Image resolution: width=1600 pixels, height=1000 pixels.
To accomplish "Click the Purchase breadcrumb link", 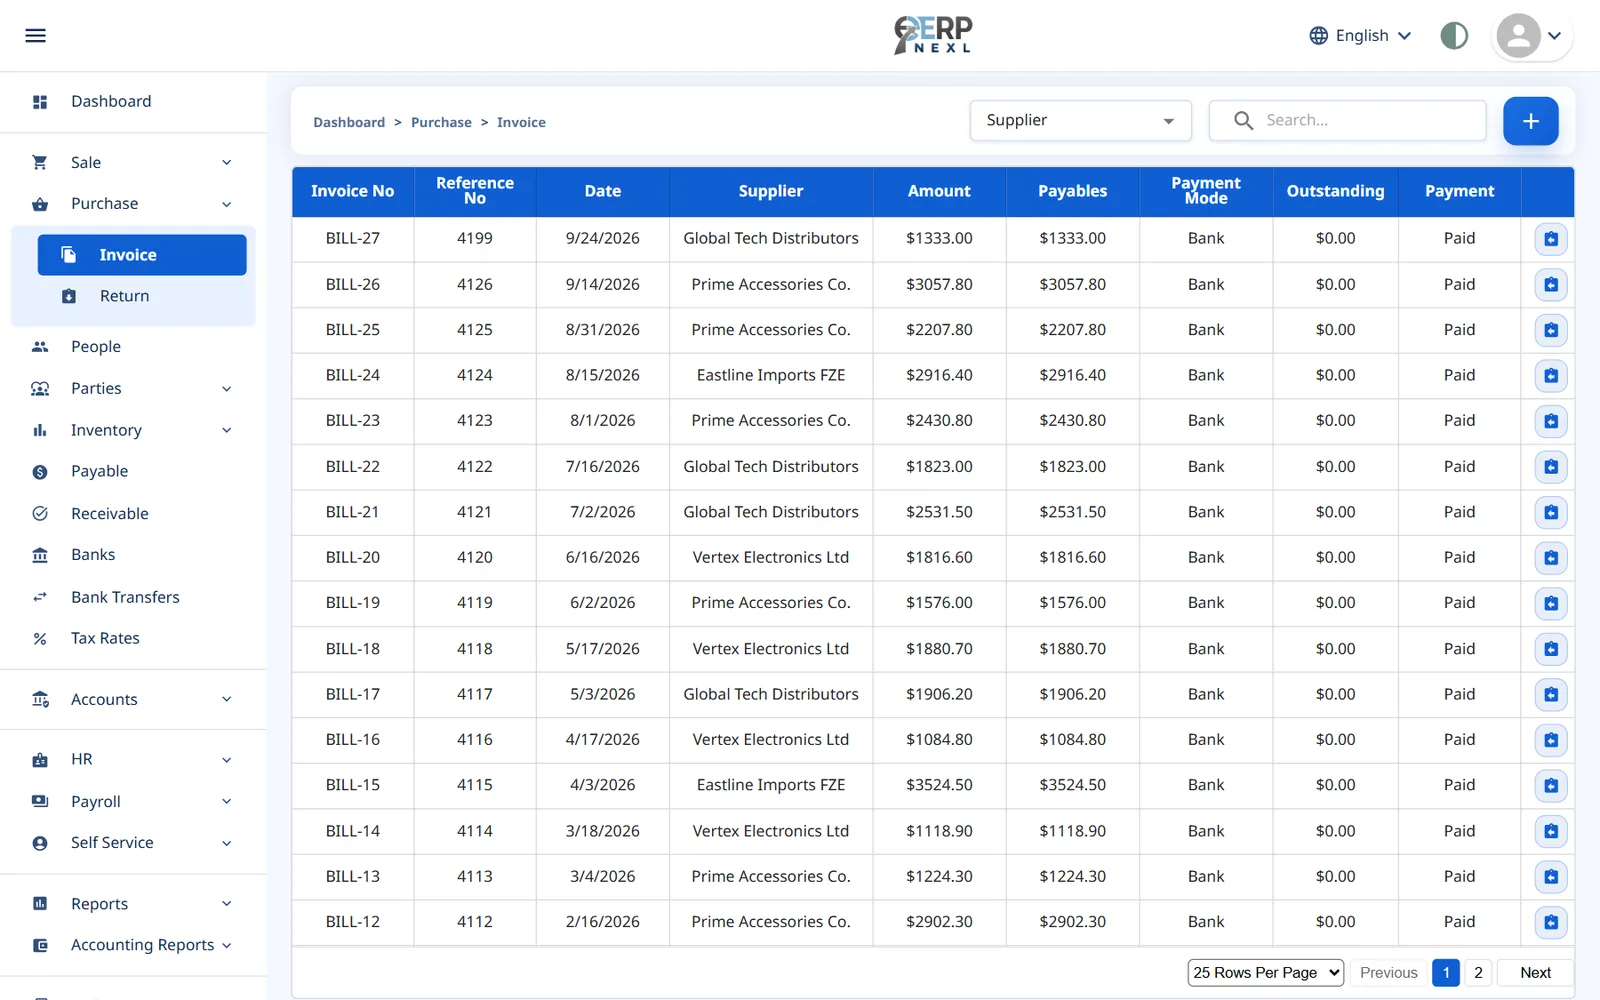I will click(x=441, y=123).
